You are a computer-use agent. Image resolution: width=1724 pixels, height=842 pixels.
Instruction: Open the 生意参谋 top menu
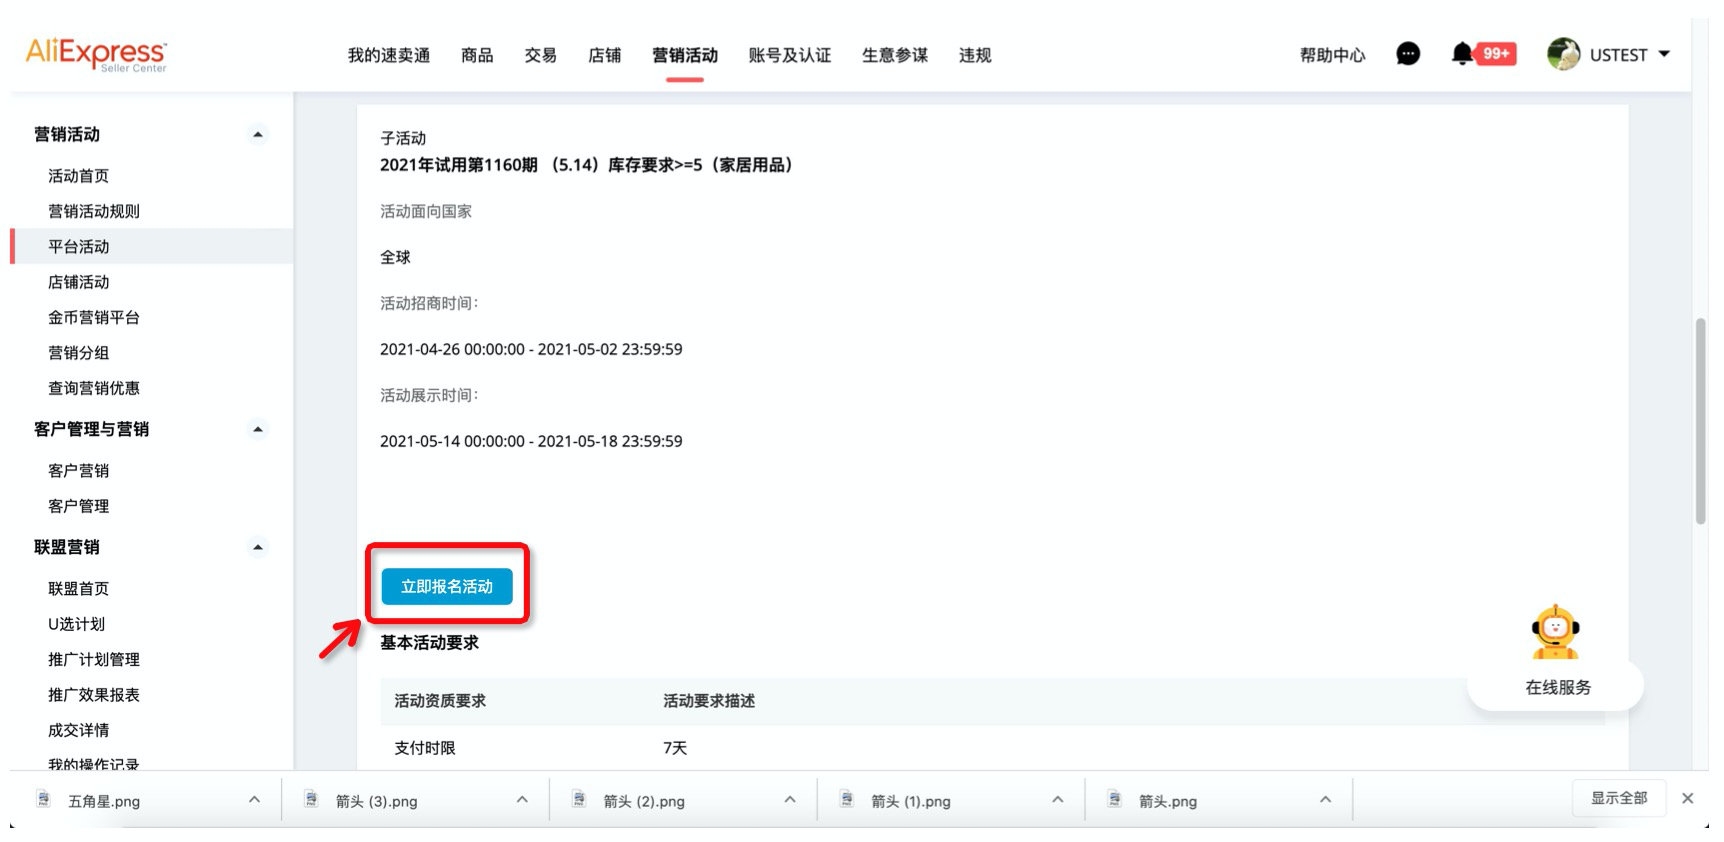tap(895, 55)
